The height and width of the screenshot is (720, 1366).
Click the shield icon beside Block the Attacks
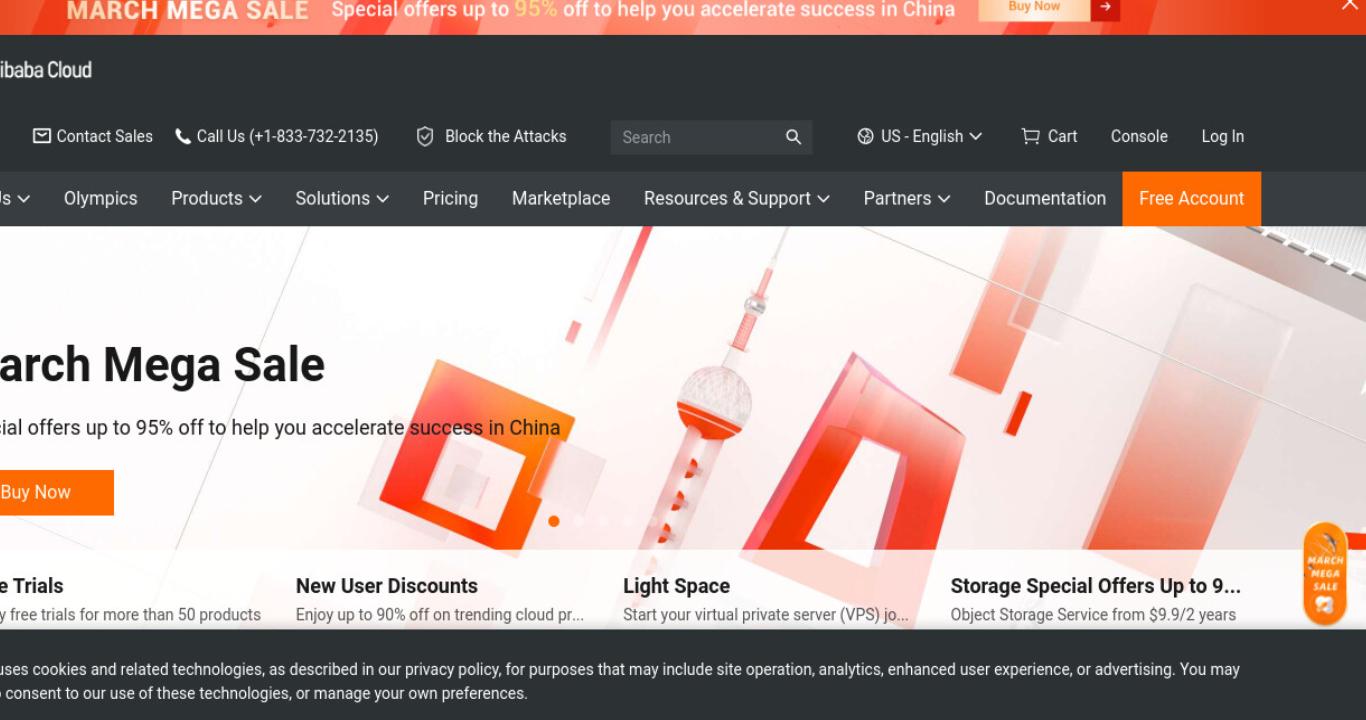(x=425, y=136)
